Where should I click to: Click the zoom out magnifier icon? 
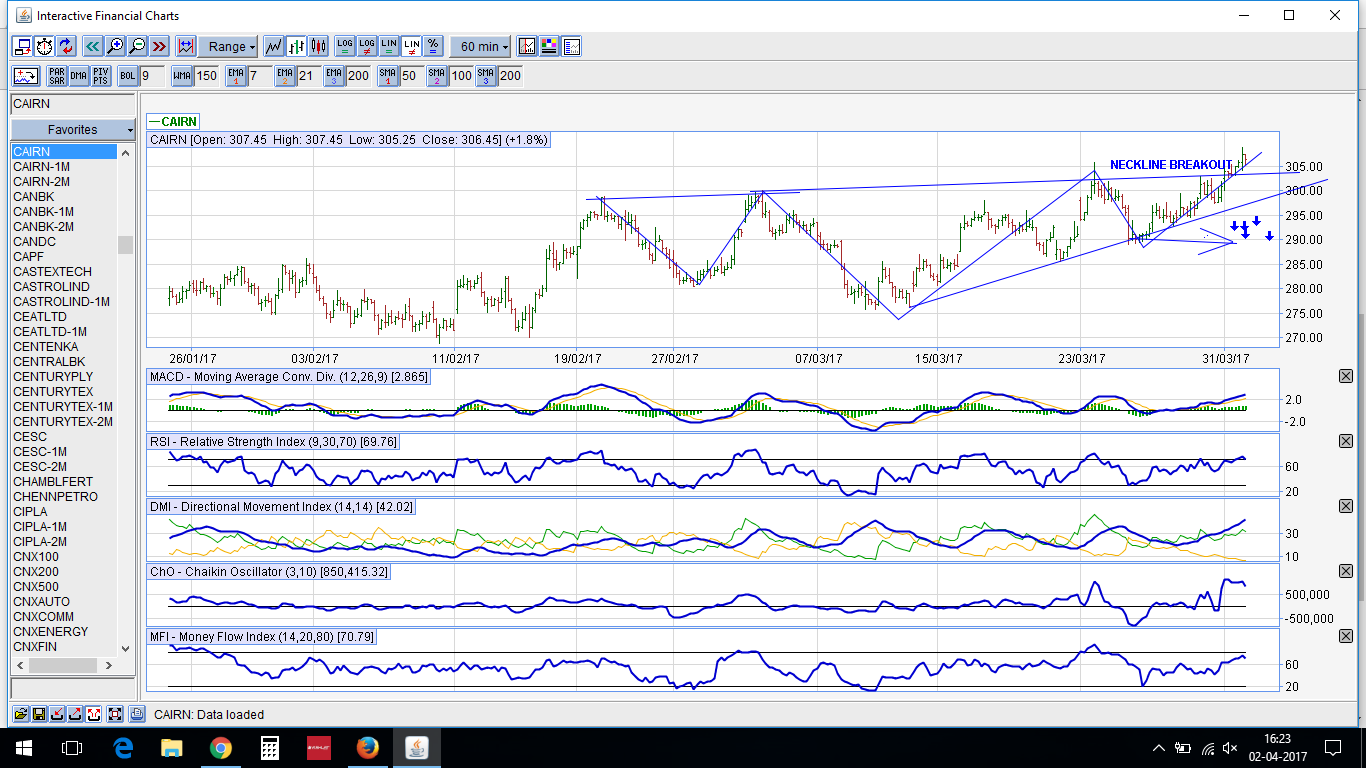click(x=137, y=46)
